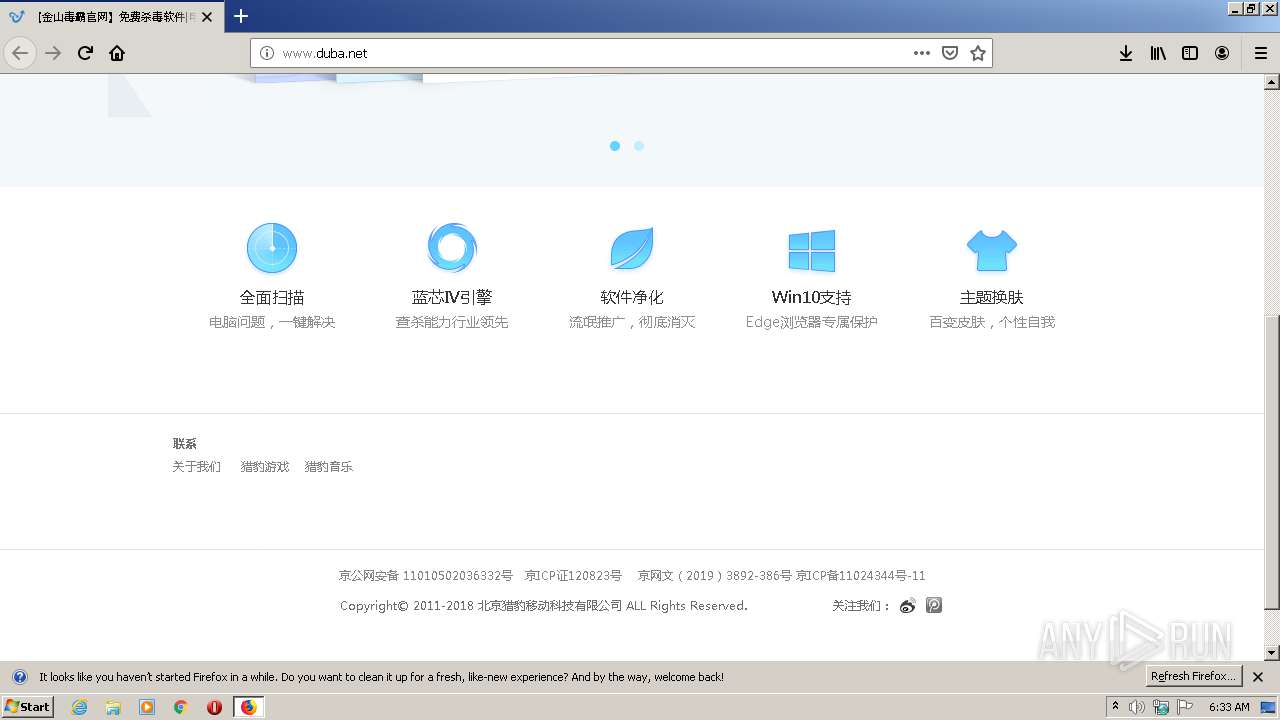
Task: Open the downloads arrow icon
Action: tap(1126, 53)
